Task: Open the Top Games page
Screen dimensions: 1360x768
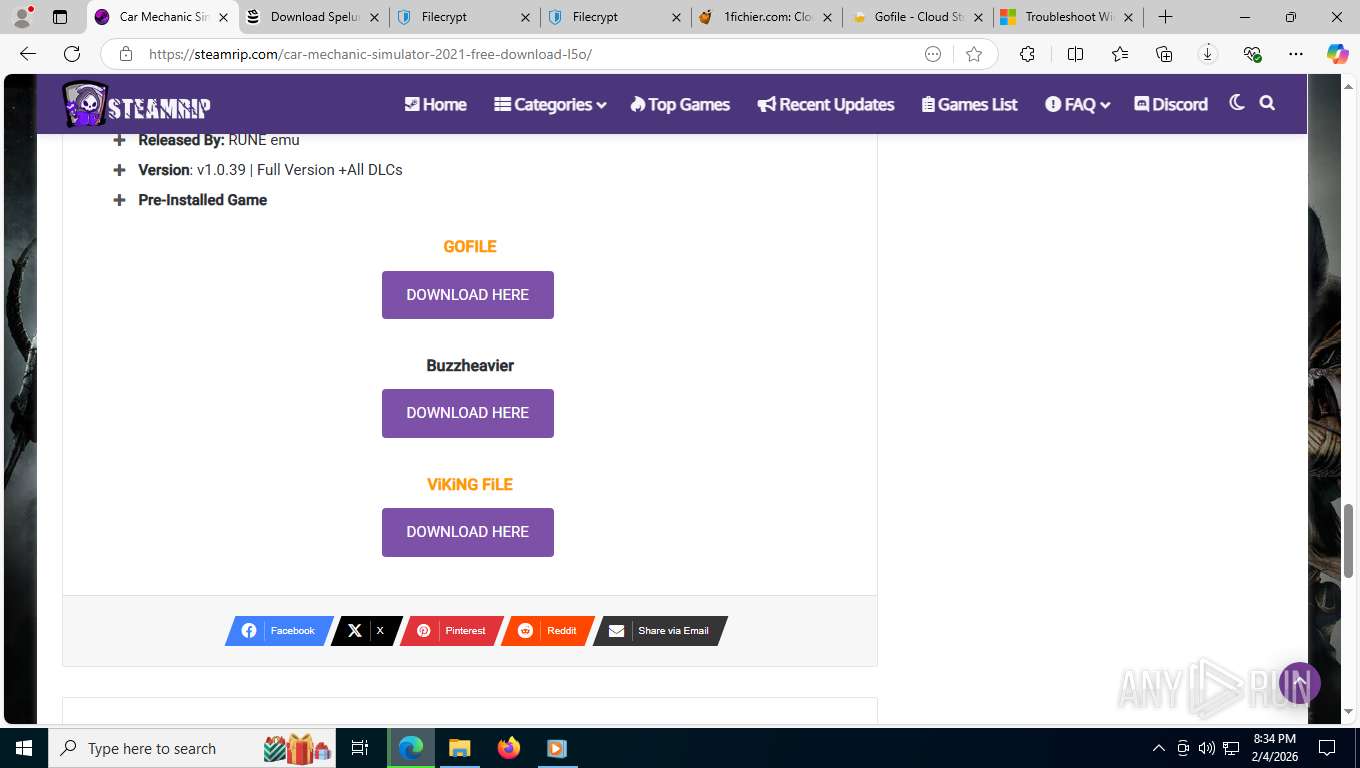Action: coord(680,104)
